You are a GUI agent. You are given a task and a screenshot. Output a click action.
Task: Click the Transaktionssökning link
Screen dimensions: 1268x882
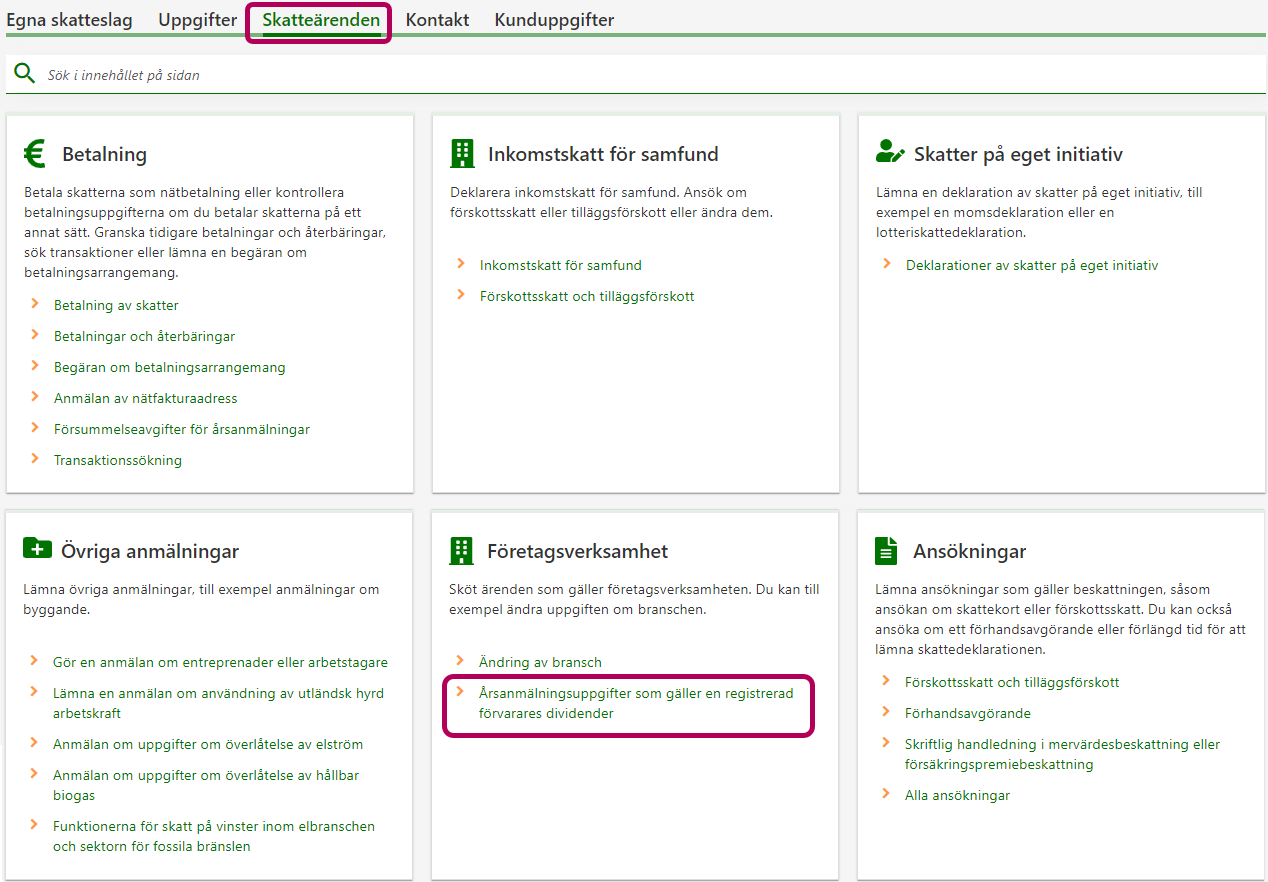coord(118,460)
